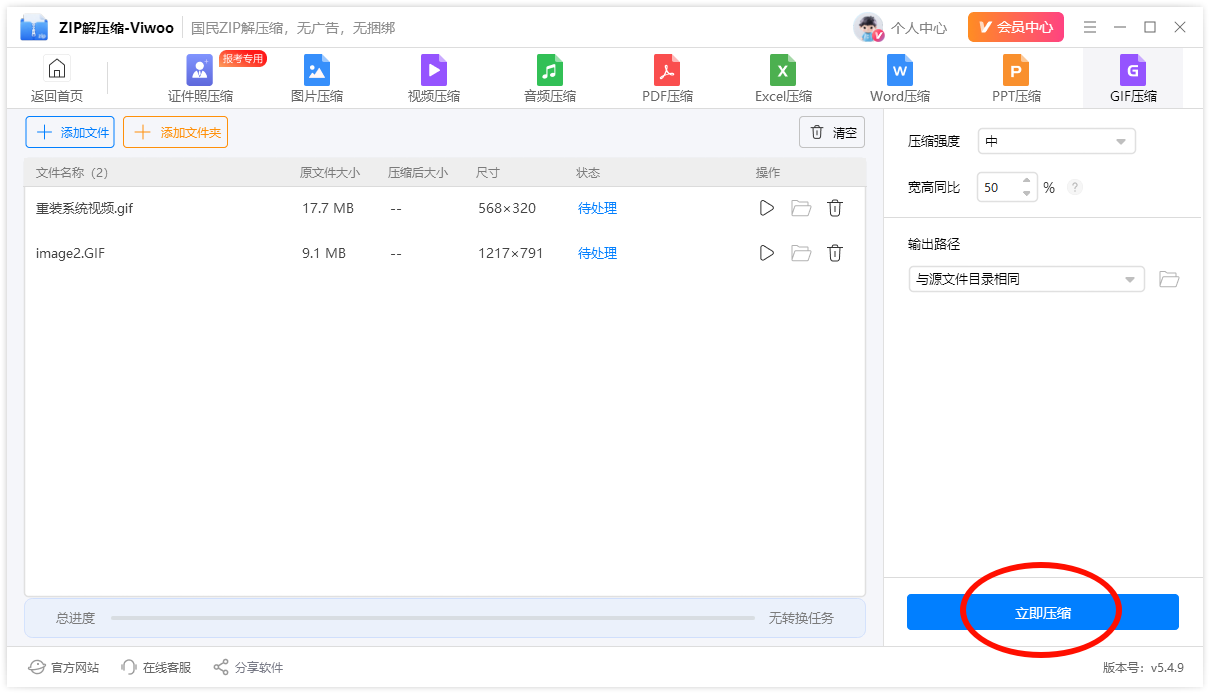The width and height of the screenshot is (1210, 694).
Task: Clear the list with the 清空 button
Action: 832,132
